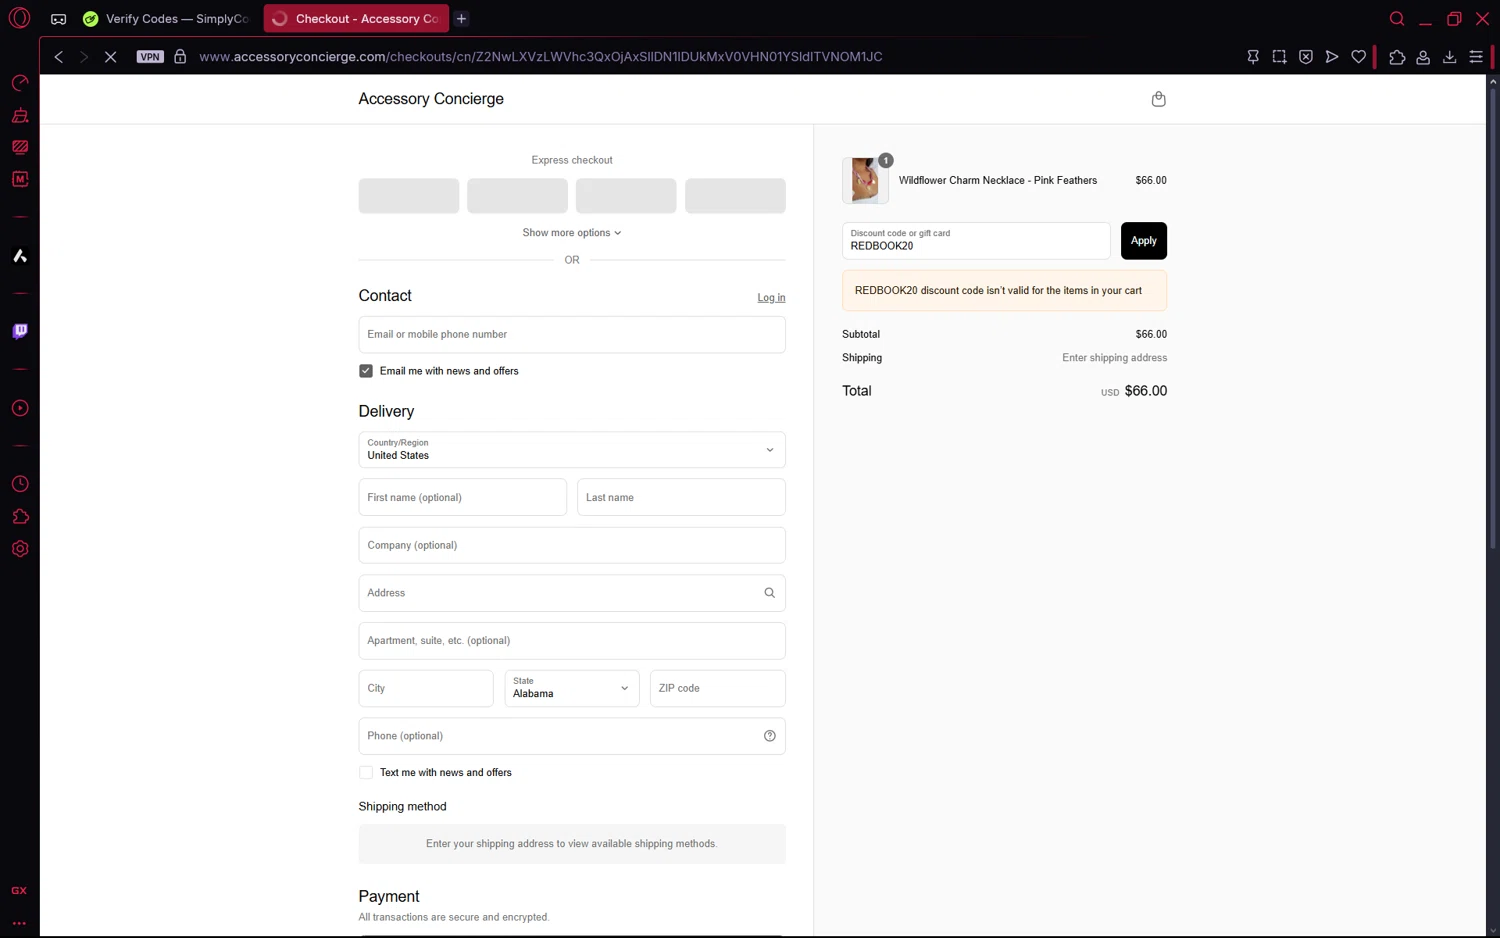Viewport: 1500px width, 938px height.
Task: Open the Twitch sidebar icon
Action: [x=20, y=331]
